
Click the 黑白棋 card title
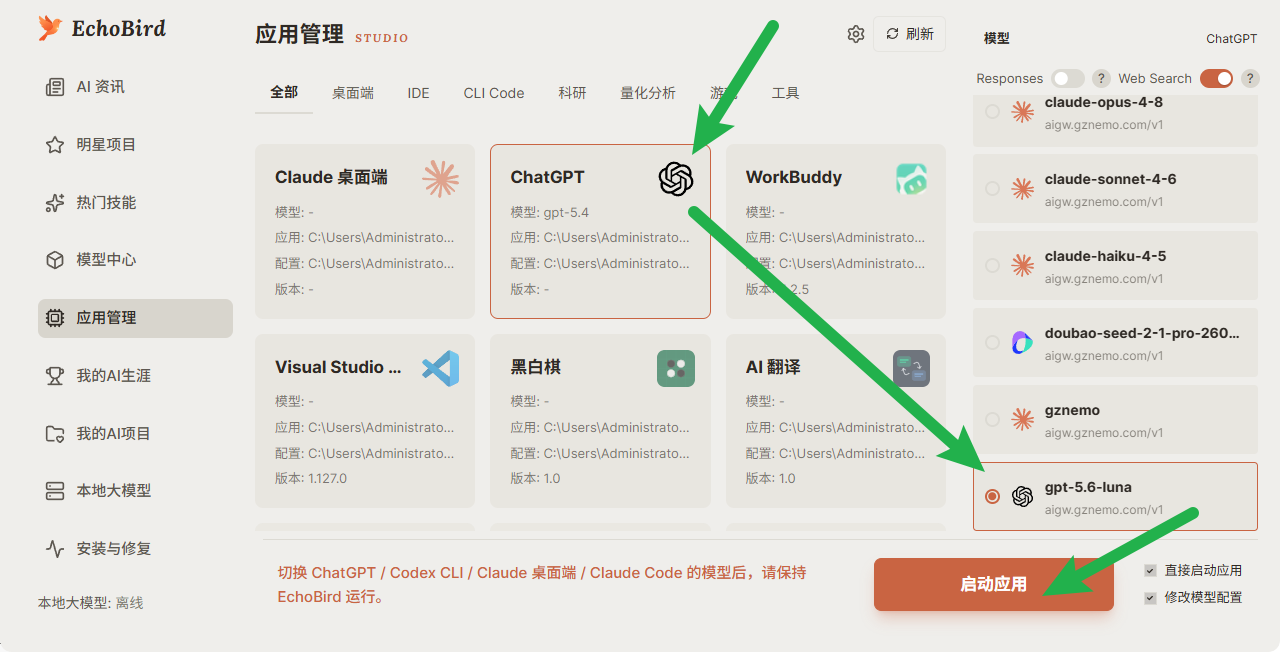pos(536,367)
